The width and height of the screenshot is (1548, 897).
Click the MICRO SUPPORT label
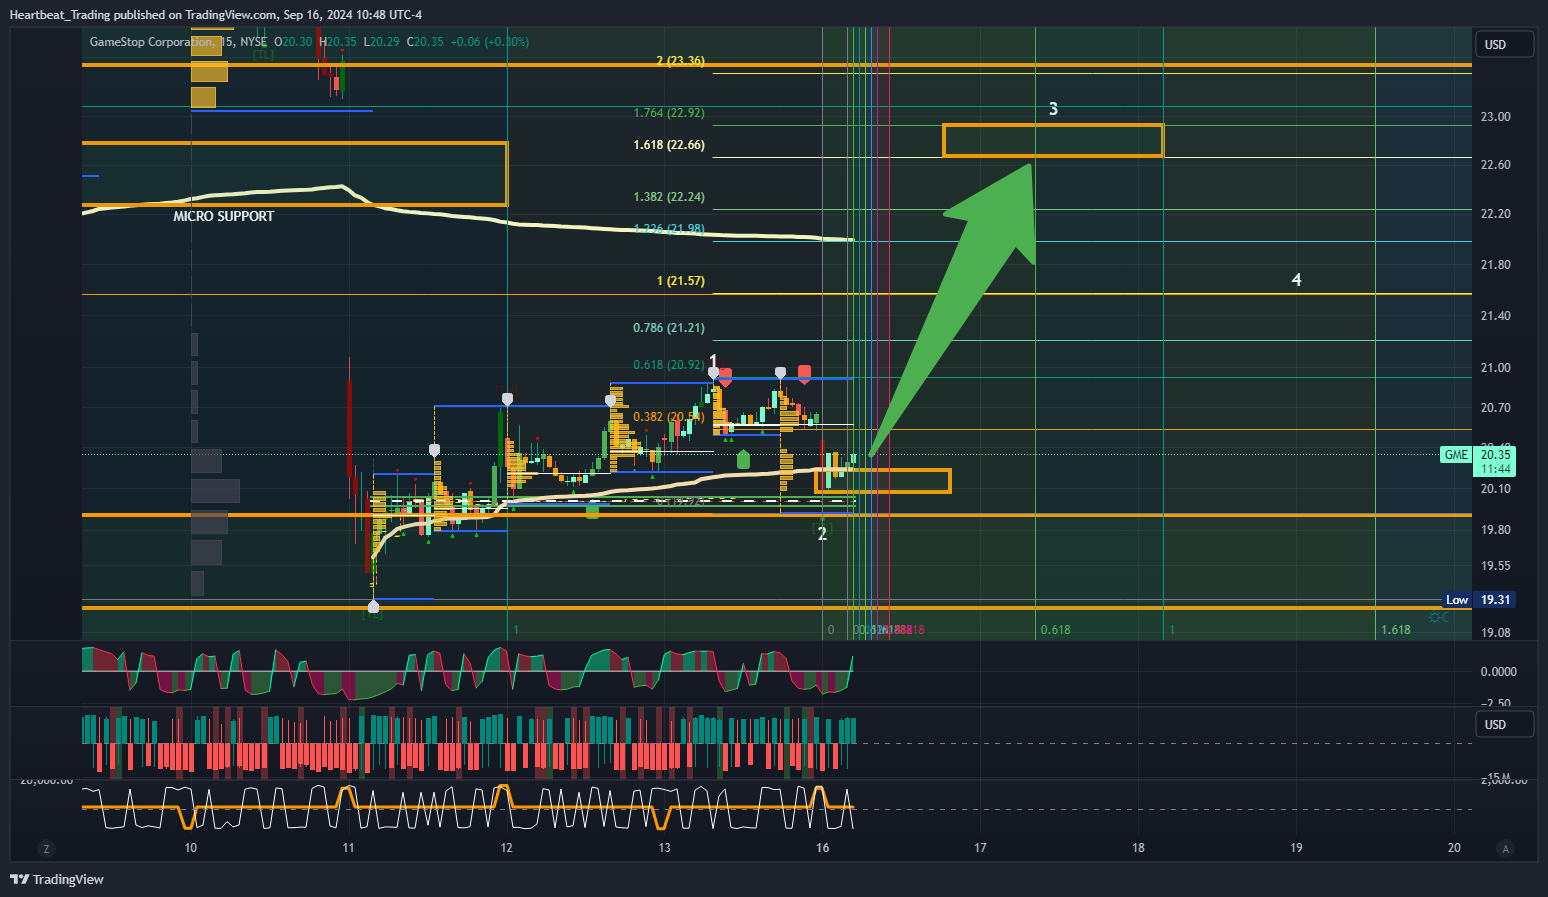[x=223, y=216]
